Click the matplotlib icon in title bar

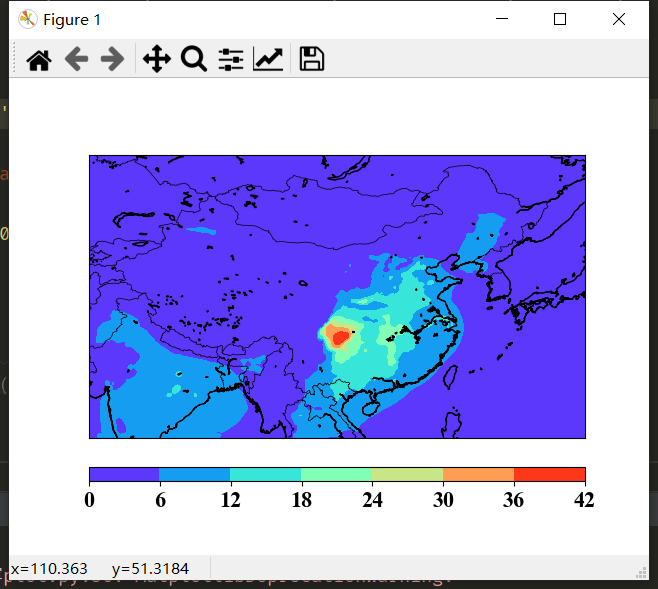click(x=27, y=19)
